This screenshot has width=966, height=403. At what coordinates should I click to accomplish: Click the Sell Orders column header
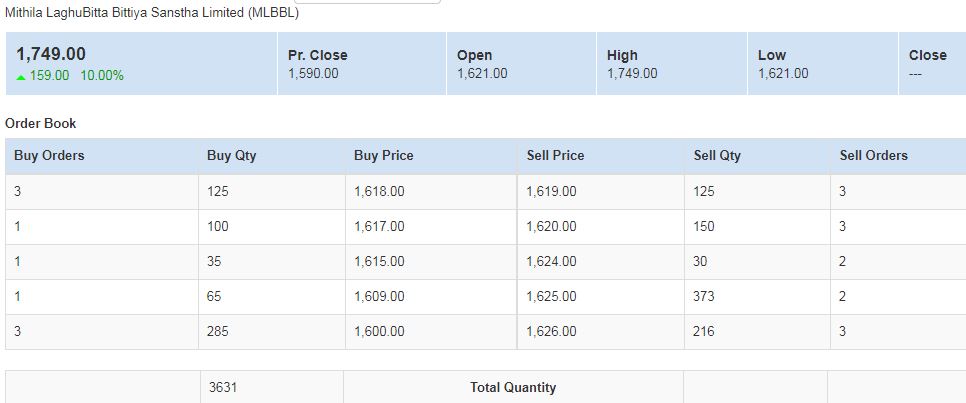pyautogui.click(x=873, y=155)
